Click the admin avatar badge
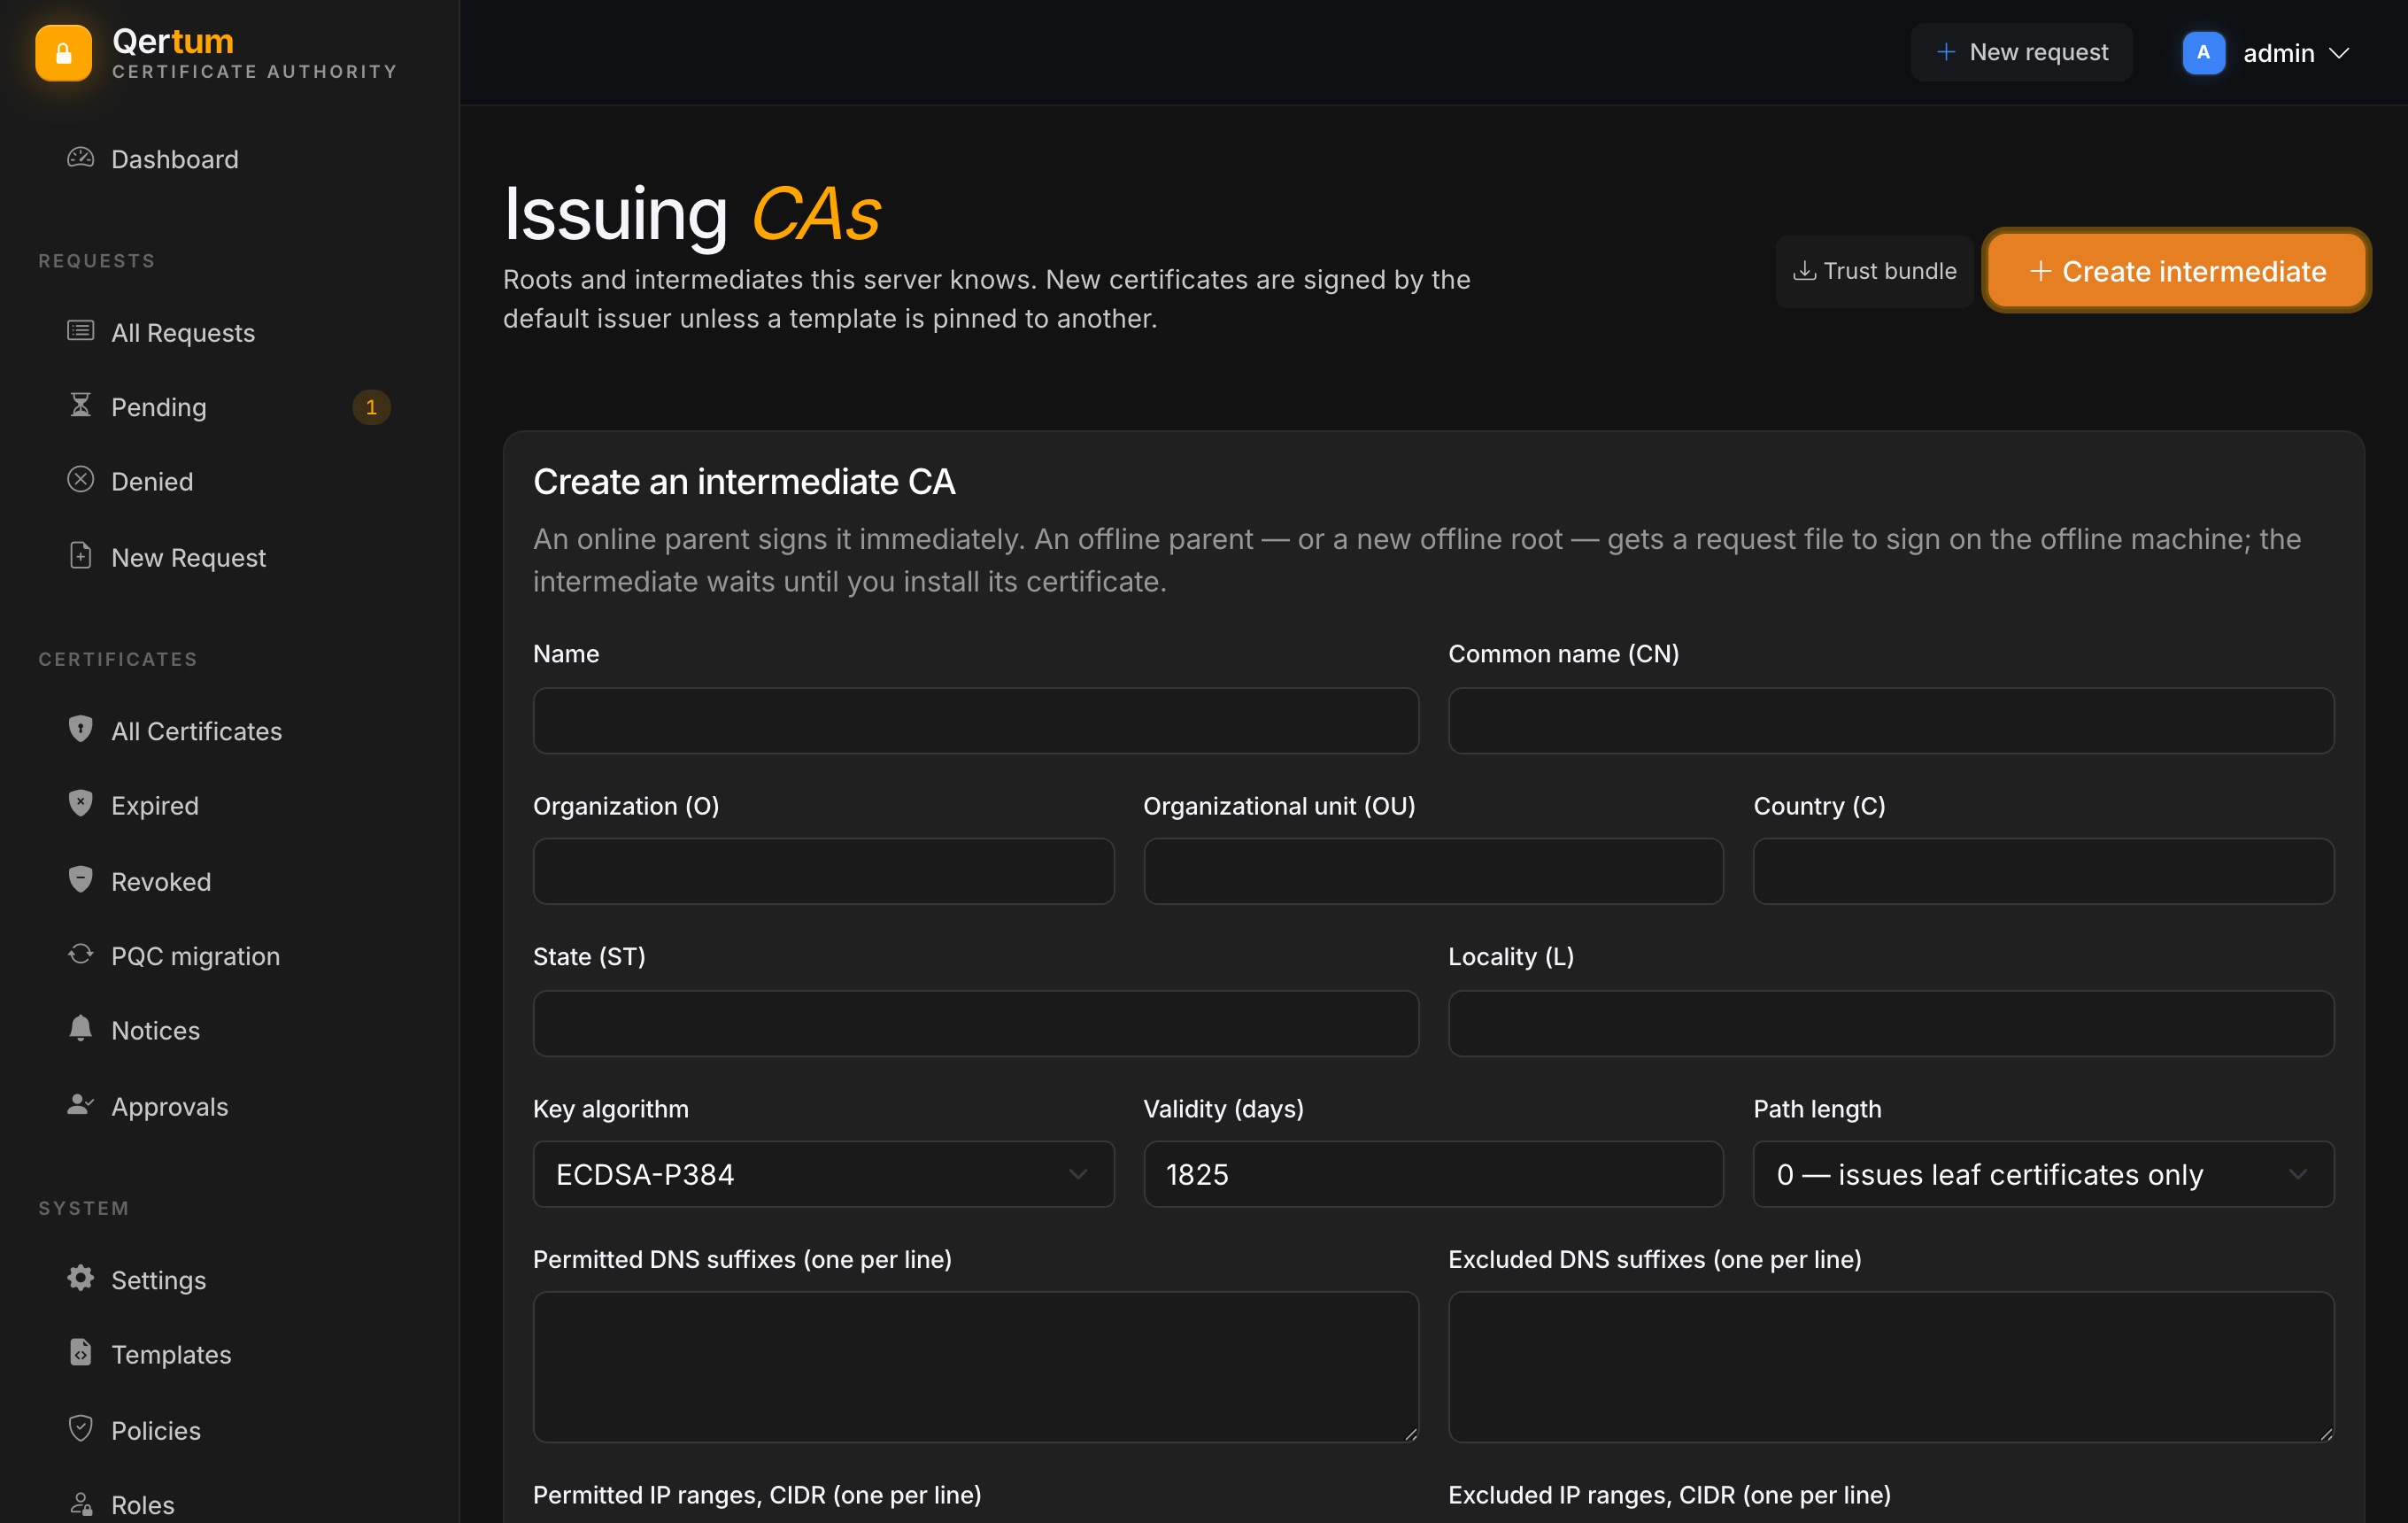The height and width of the screenshot is (1523, 2408). pyautogui.click(x=2203, y=53)
